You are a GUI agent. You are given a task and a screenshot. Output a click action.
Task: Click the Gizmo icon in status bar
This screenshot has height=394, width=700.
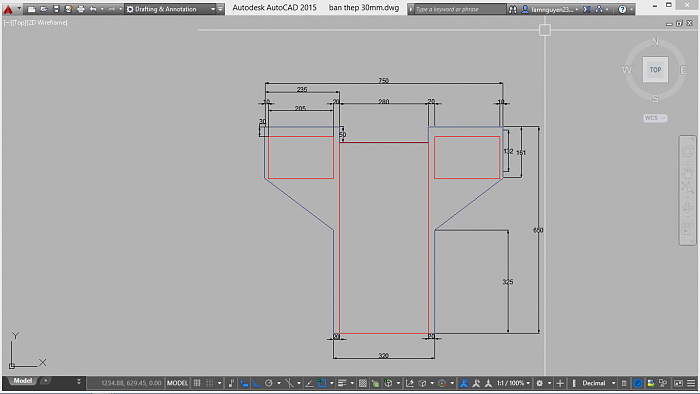442,383
